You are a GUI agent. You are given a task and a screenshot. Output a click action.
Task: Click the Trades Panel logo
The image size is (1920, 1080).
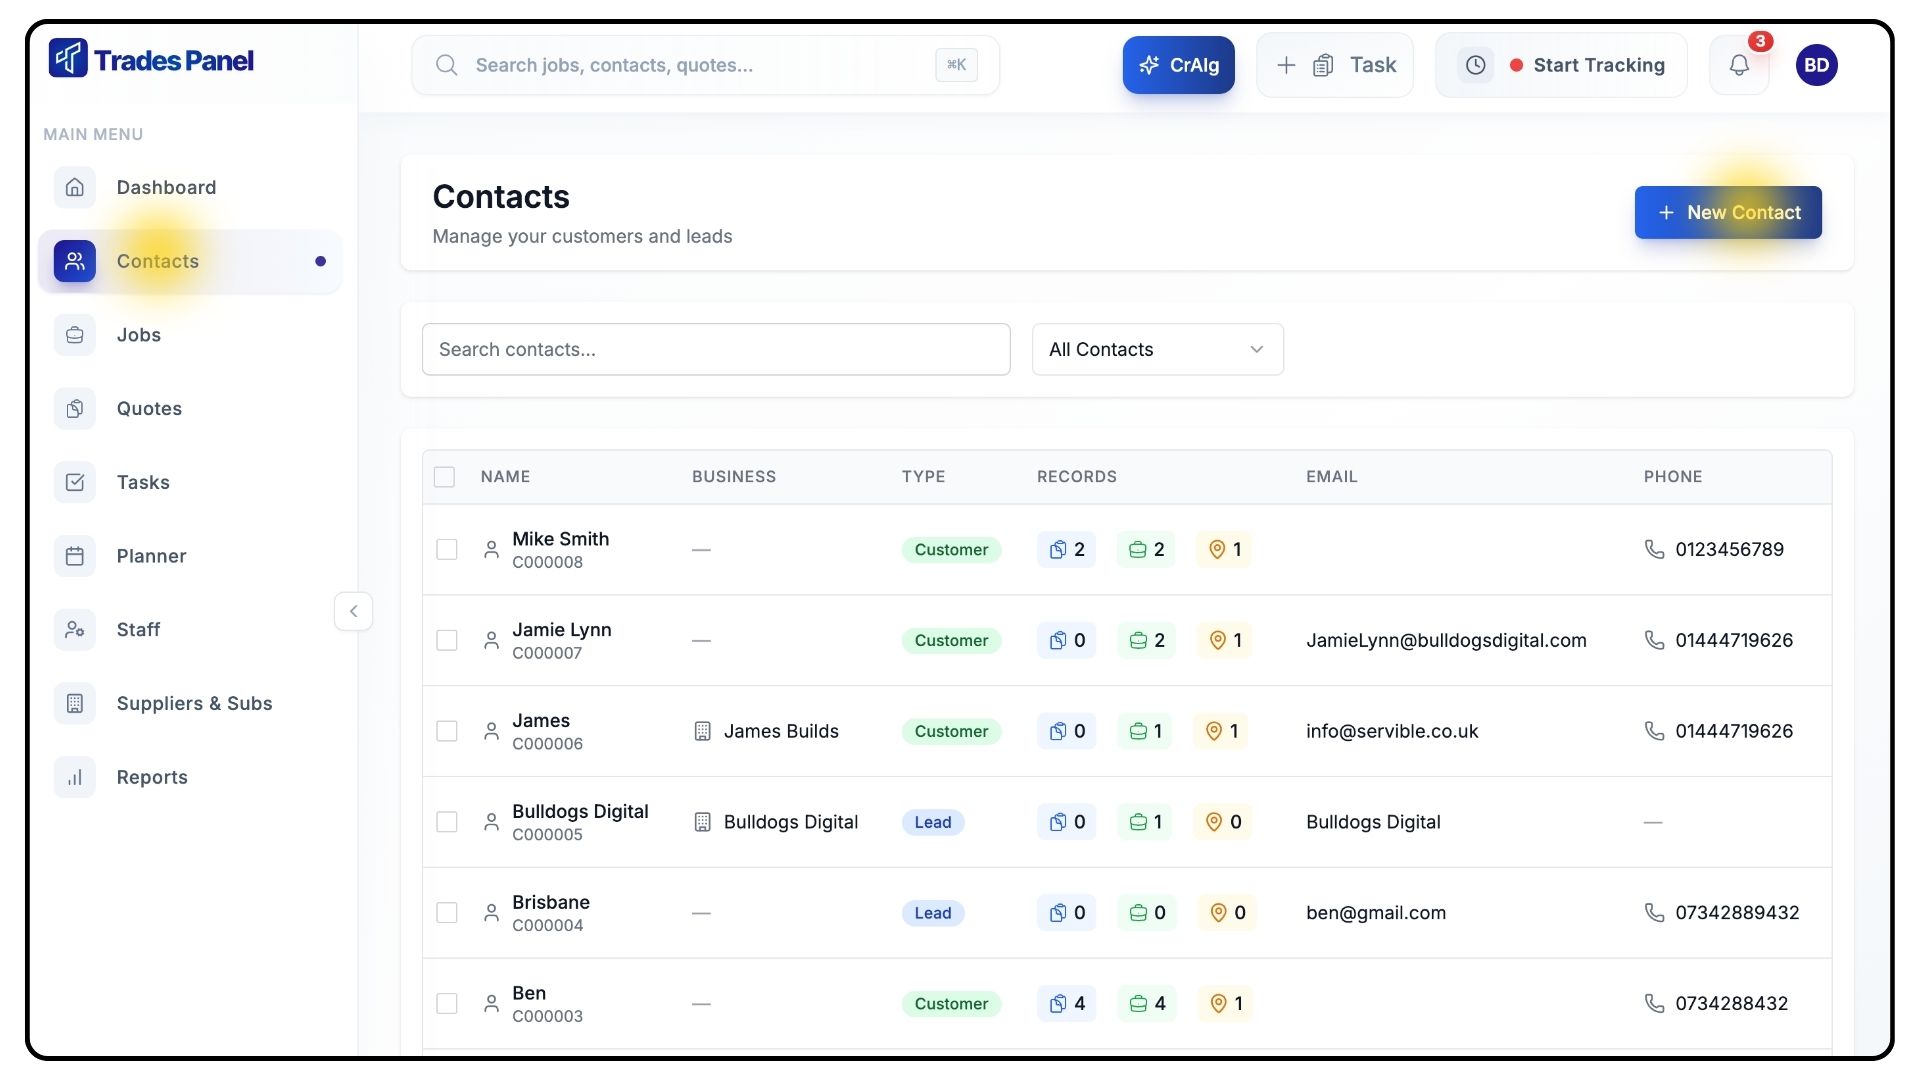tap(151, 60)
